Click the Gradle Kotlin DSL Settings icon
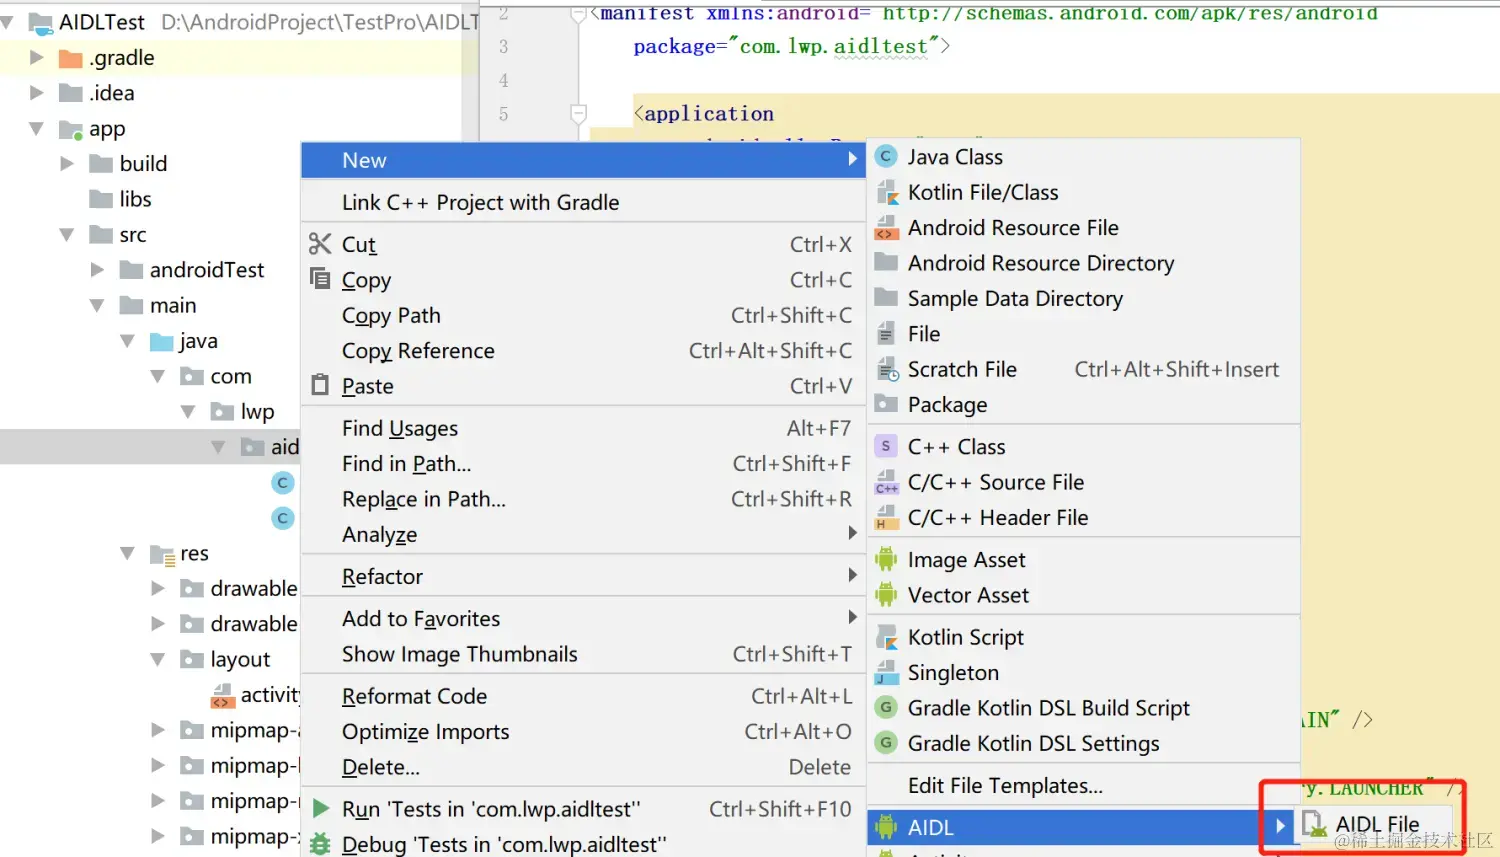This screenshot has height=857, width=1500. [x=886, y=743]
